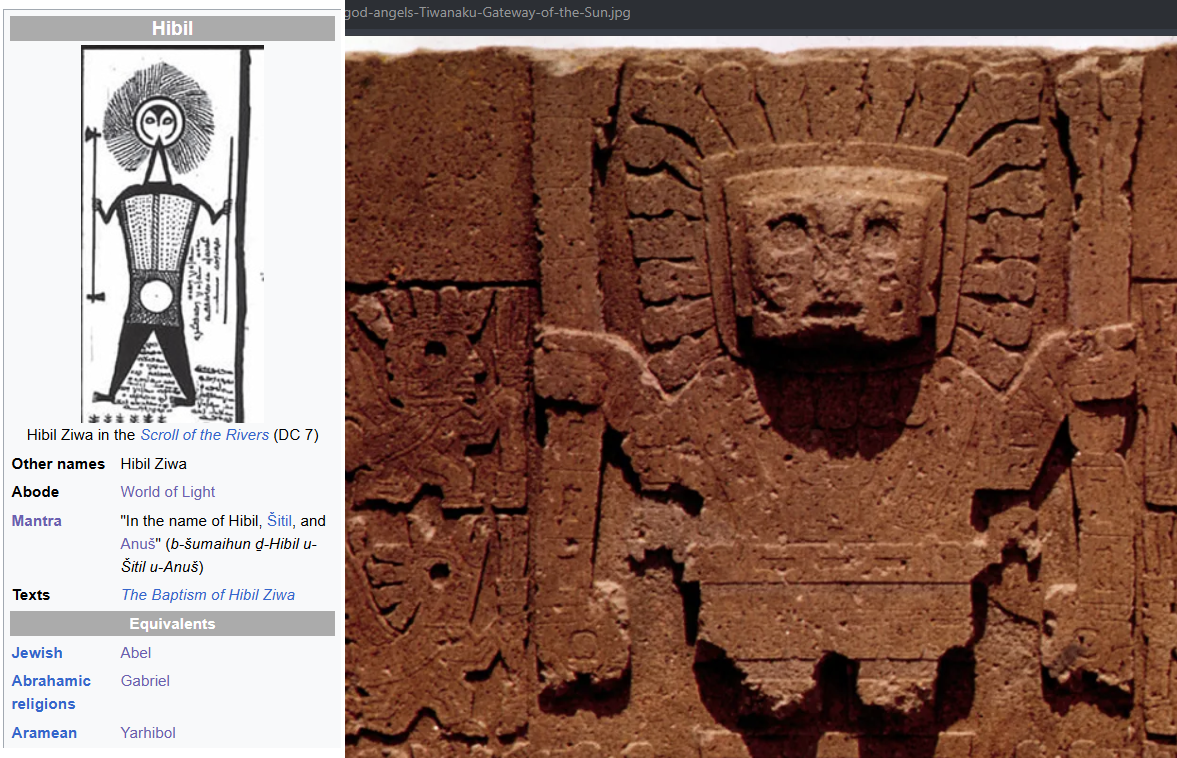Open The Baptism of Hibil Ziwa link
Viewport: 1177px width, 758px height.
pos(208,595)
